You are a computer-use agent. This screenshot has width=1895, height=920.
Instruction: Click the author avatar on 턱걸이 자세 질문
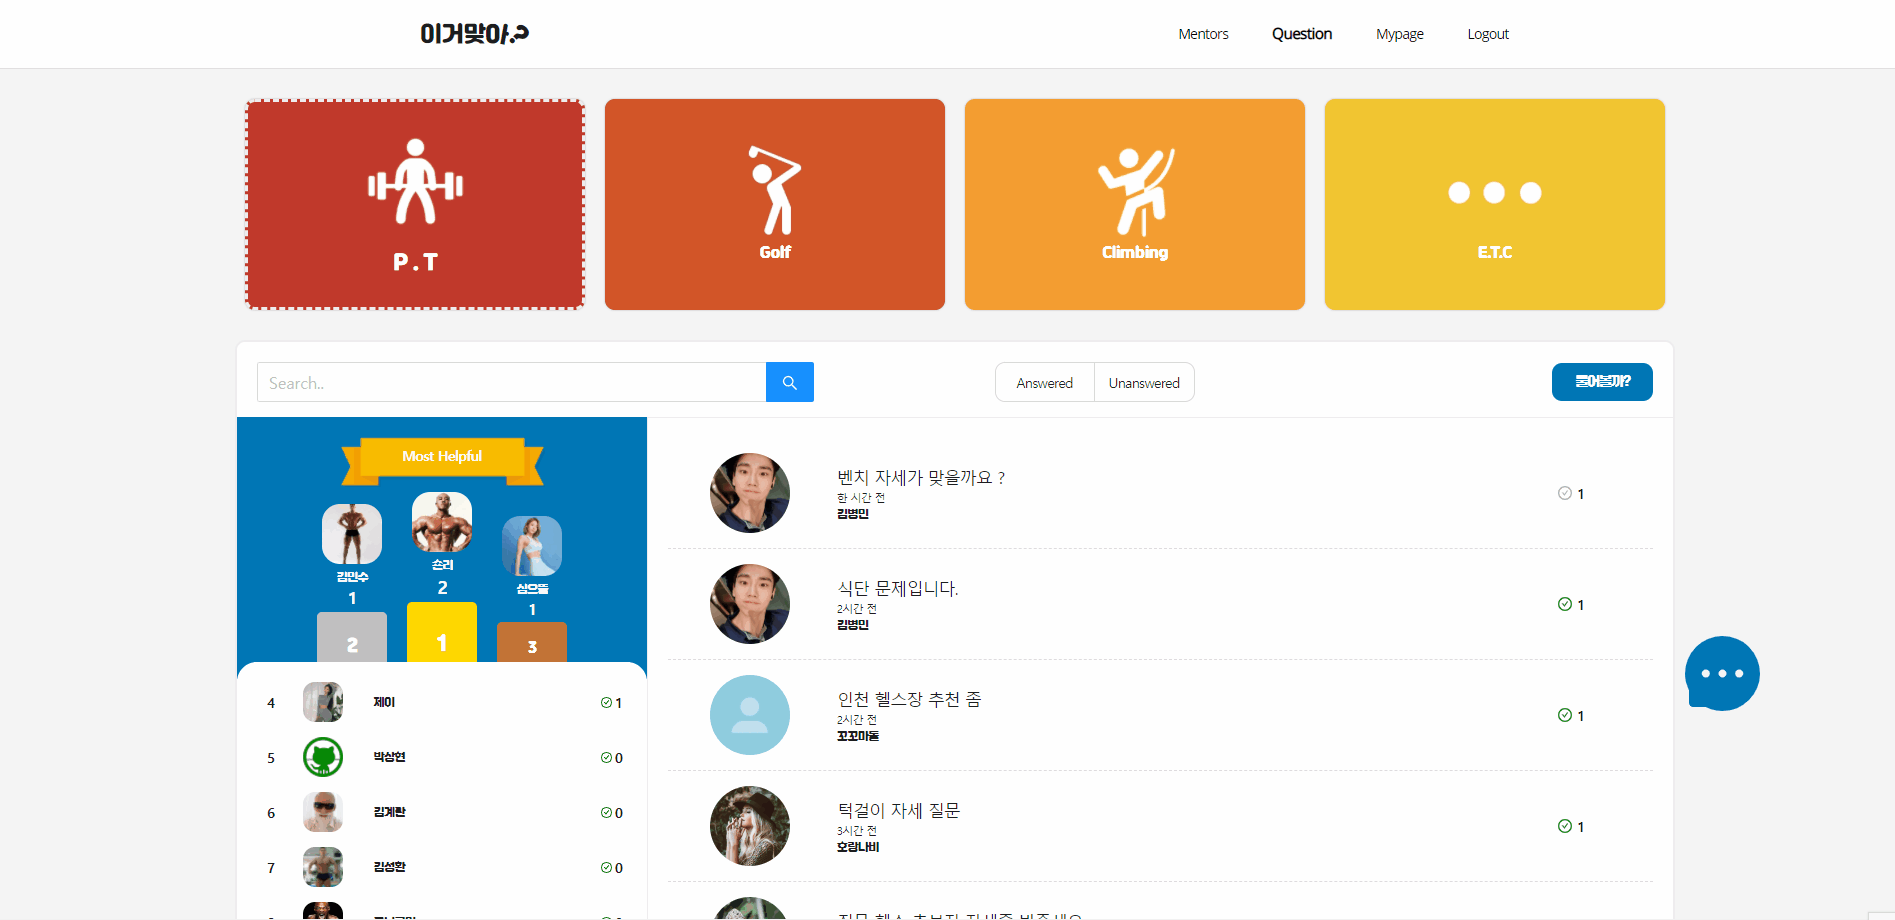pyautogui.click(x=750, y=826)
